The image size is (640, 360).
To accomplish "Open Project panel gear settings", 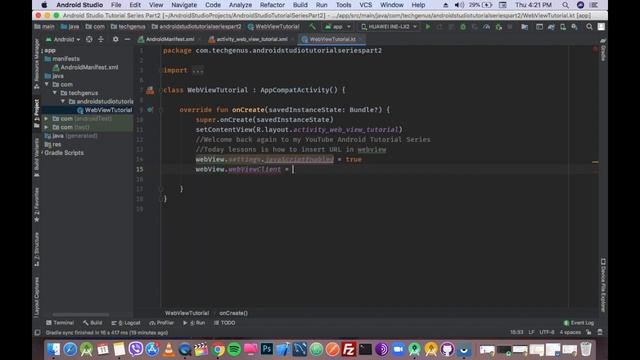I will click(116, 40).
